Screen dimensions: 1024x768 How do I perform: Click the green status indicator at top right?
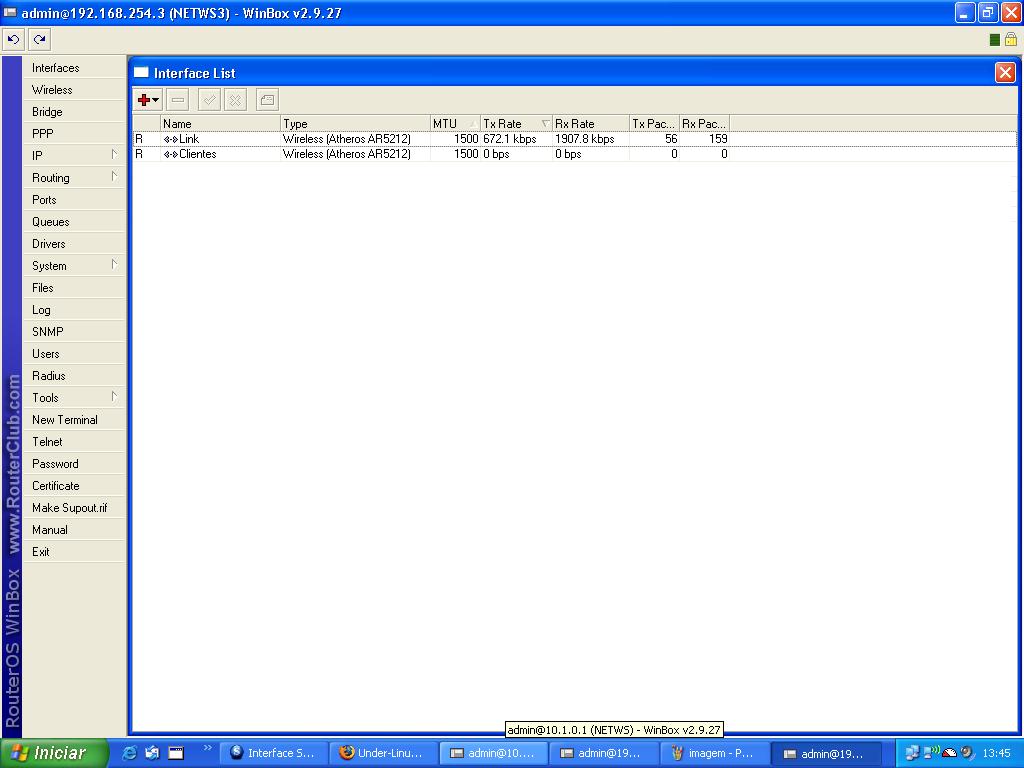(x=995, y=40)
